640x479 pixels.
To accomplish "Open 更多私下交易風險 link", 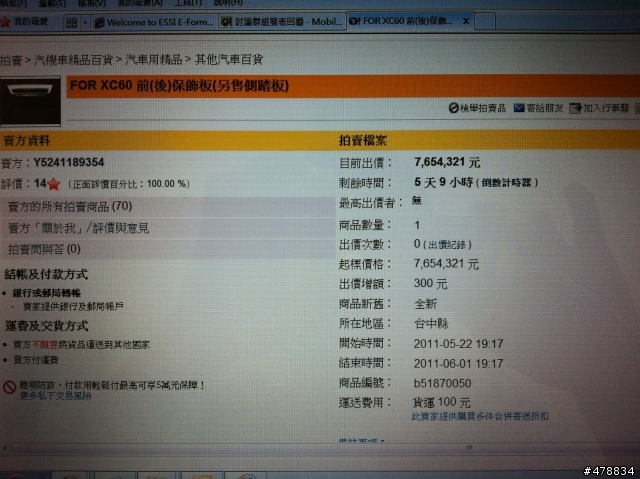I will tap(56, 396).
